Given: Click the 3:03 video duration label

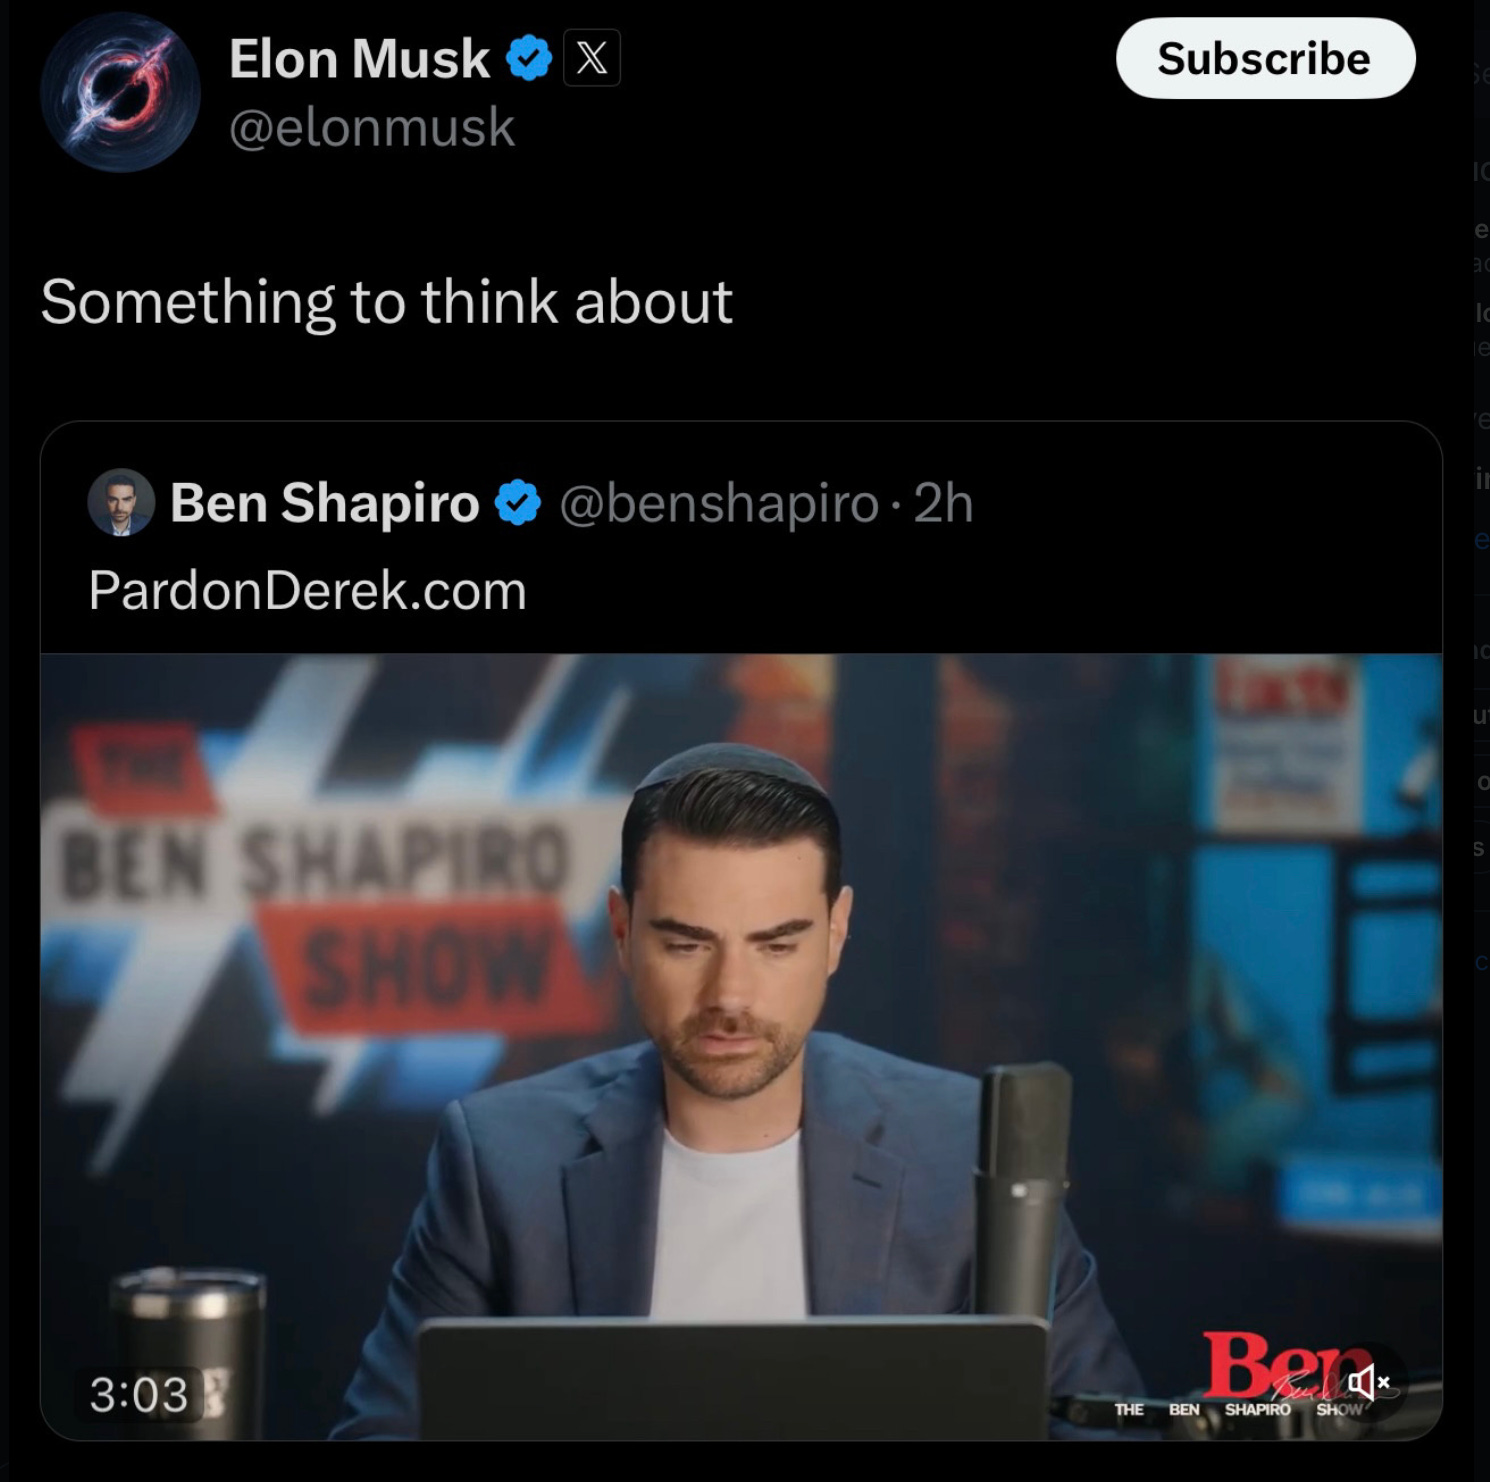Looking at the screenshot, I should click(x=138, y=1394).
